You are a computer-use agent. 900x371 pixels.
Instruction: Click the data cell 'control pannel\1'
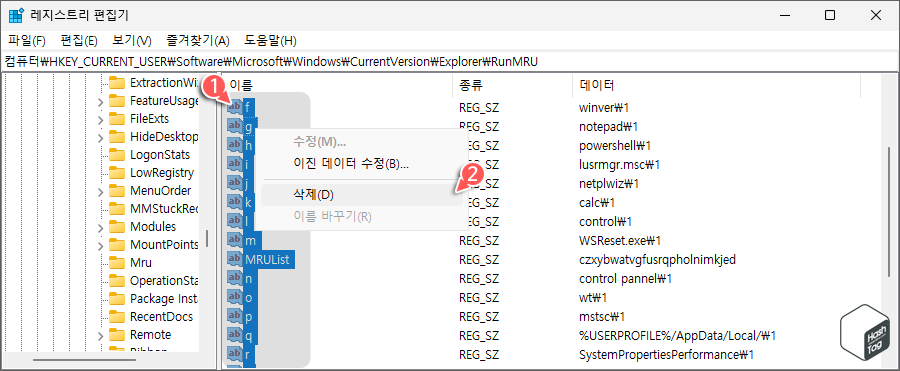click(x=626, y=279)
